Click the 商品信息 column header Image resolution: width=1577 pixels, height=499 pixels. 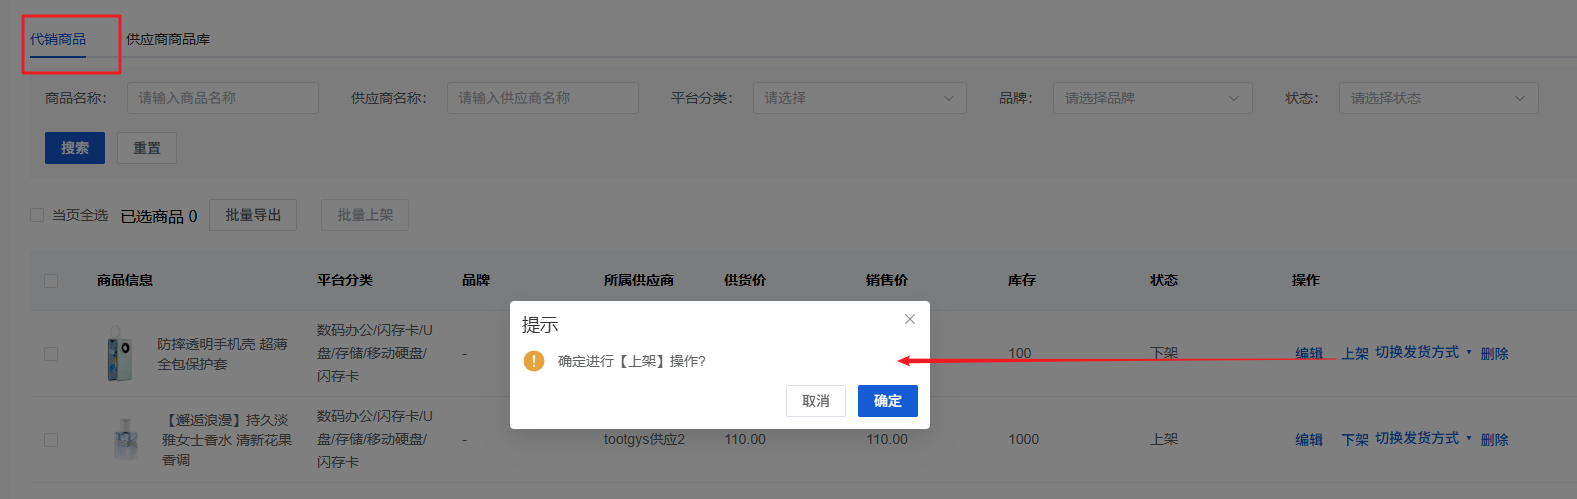pos(125,280)
